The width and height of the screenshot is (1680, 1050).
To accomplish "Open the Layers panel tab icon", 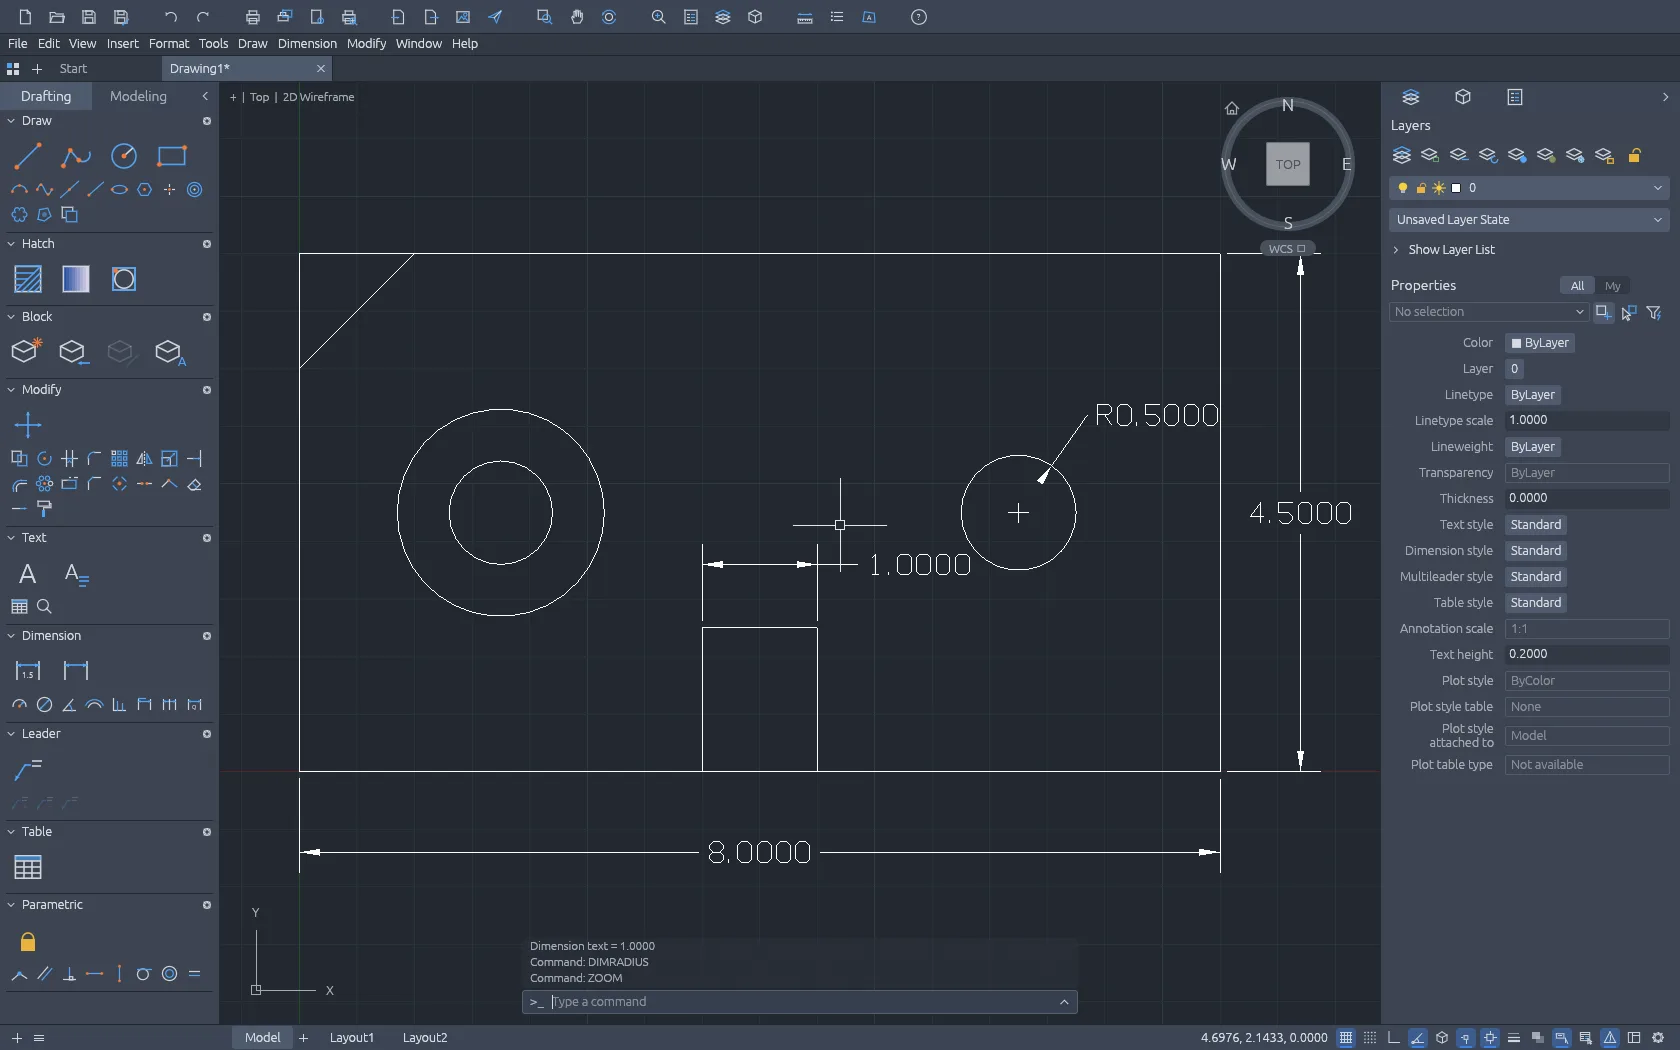I will coord(1411,97).
